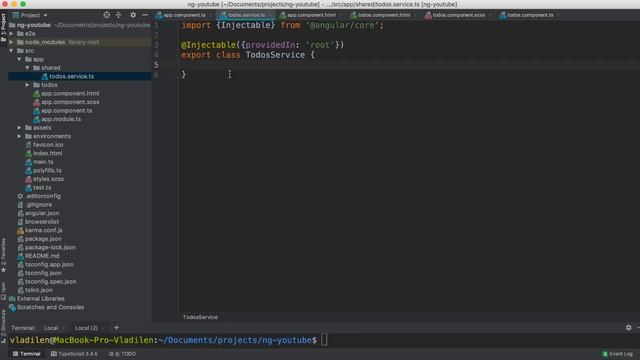Select favicon.ico file
Image resolution: width=640 pixels, height=360 pixels.
pyautogui.click(x=48, y=145)
